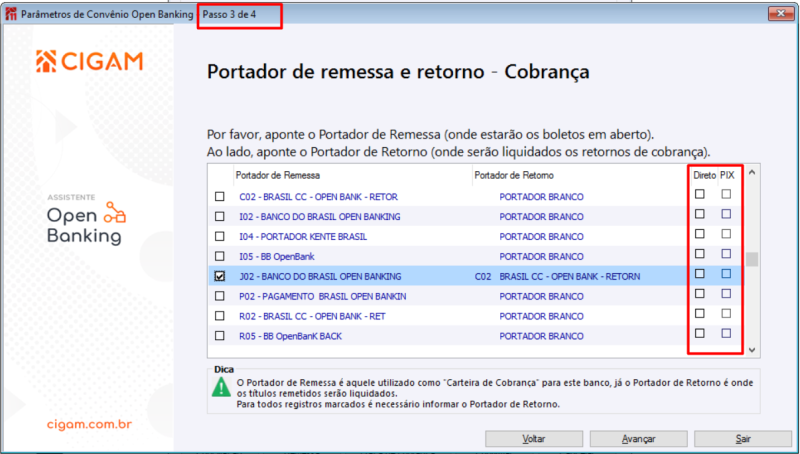The image size is (800, 454).
Task: Enable Direto for the C02 - BRASIL CC row
Action: point(700,194)
